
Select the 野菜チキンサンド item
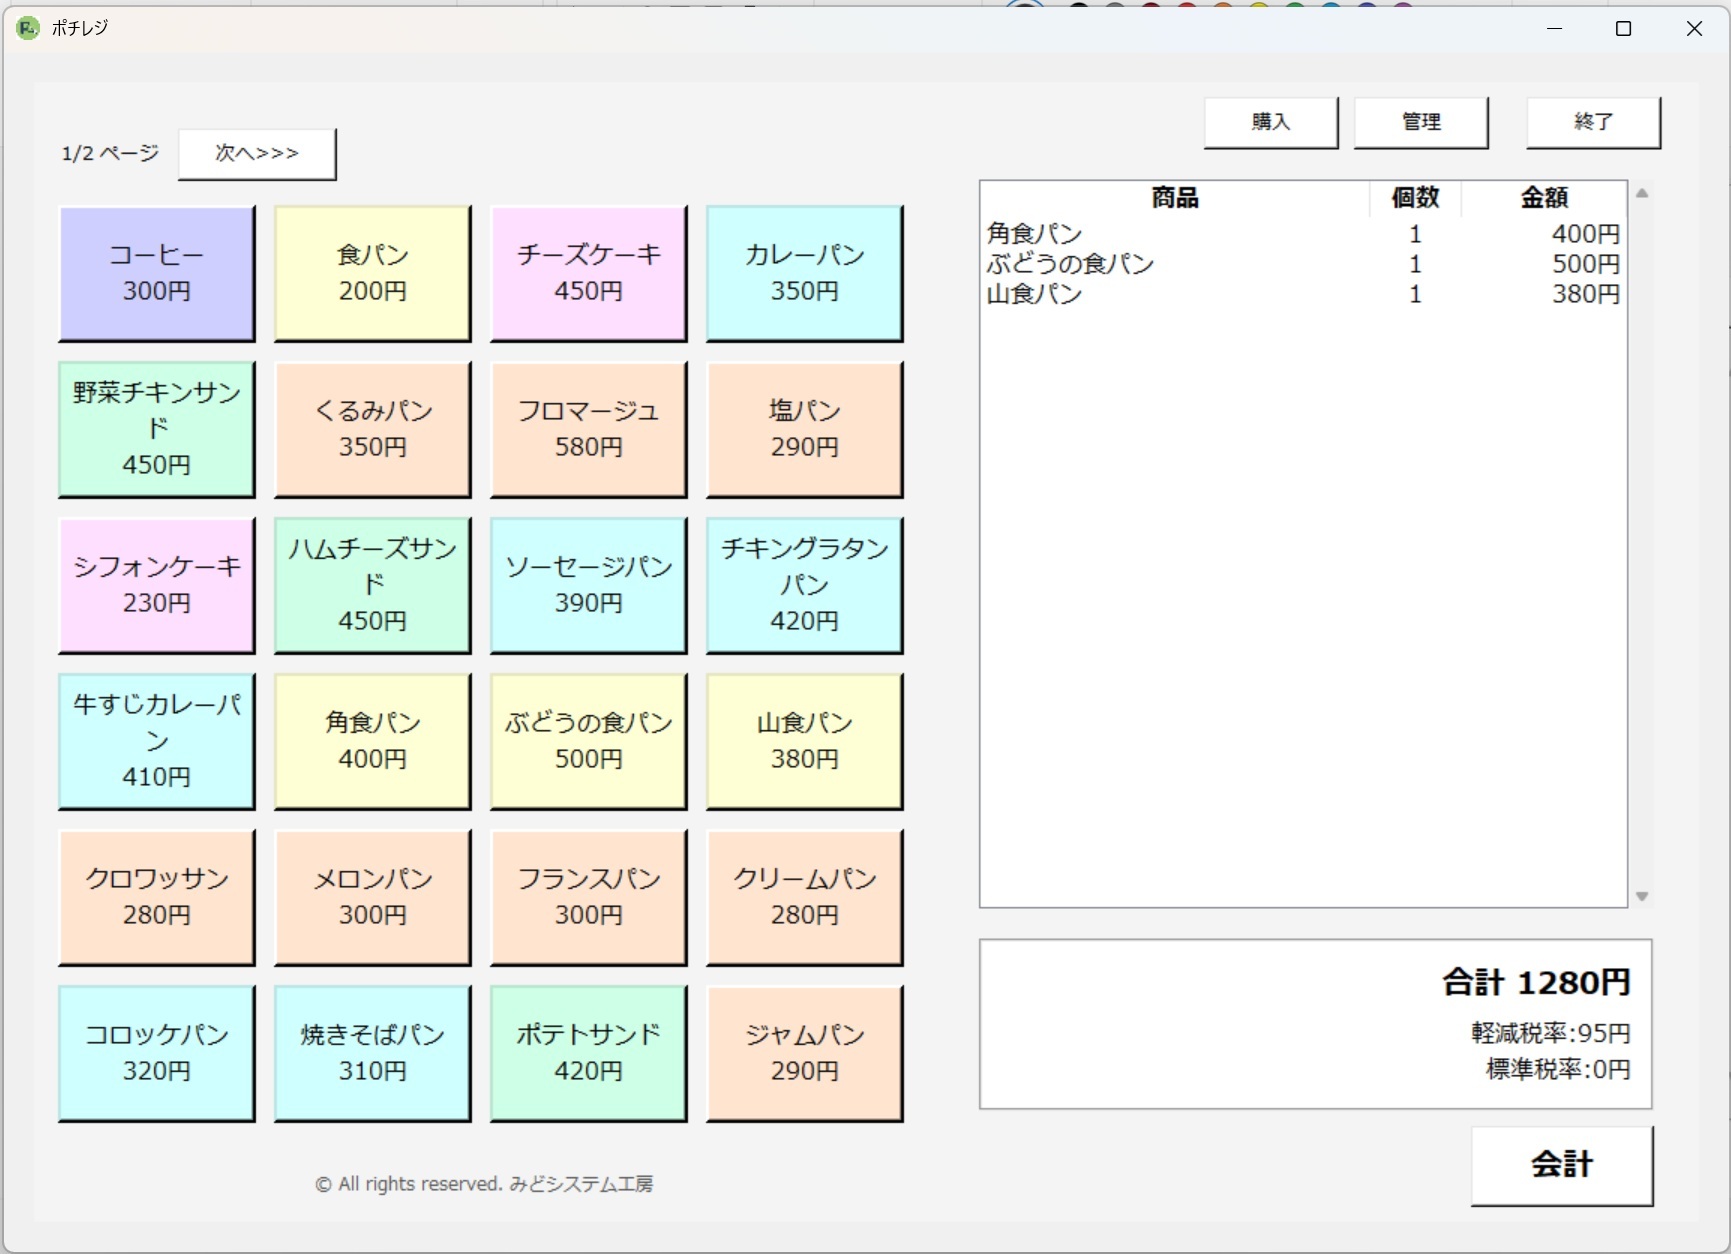click(157, 429)
